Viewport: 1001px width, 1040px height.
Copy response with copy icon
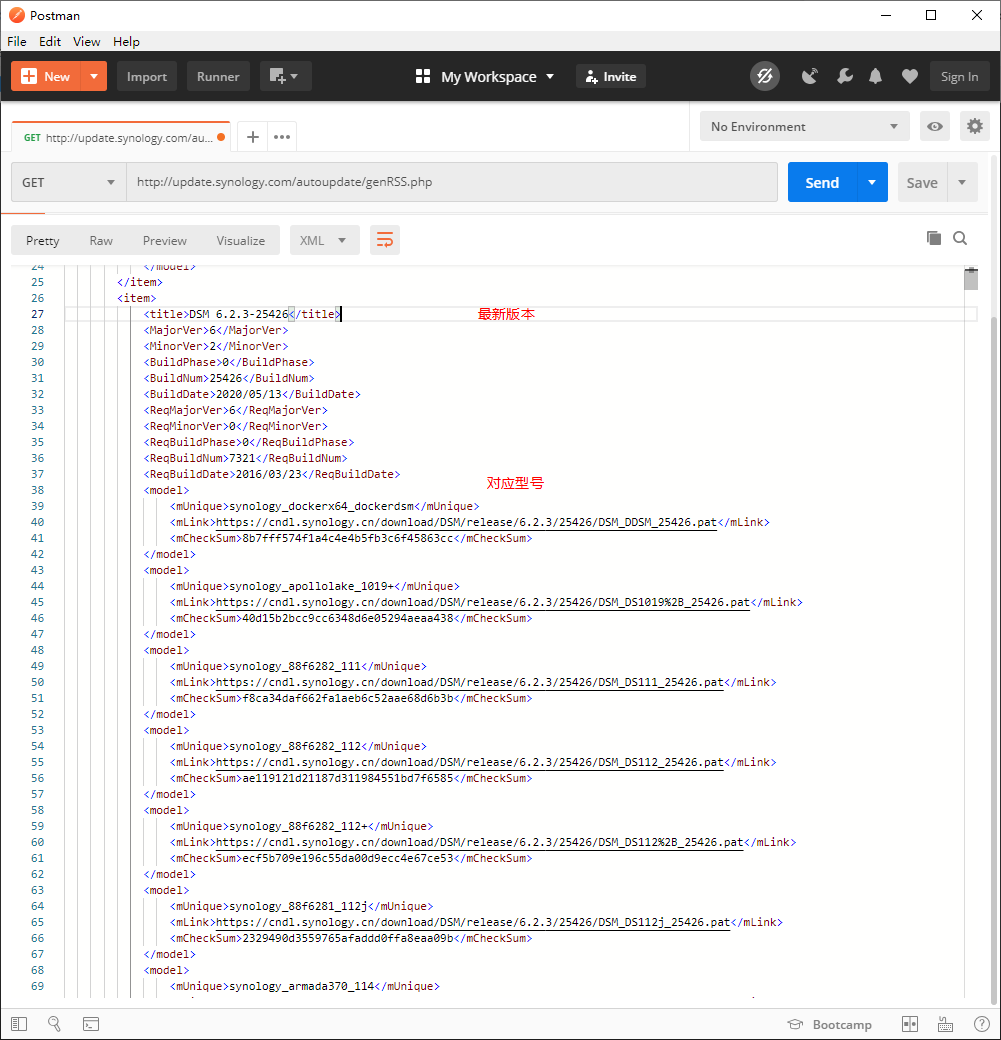pos(933,238)
